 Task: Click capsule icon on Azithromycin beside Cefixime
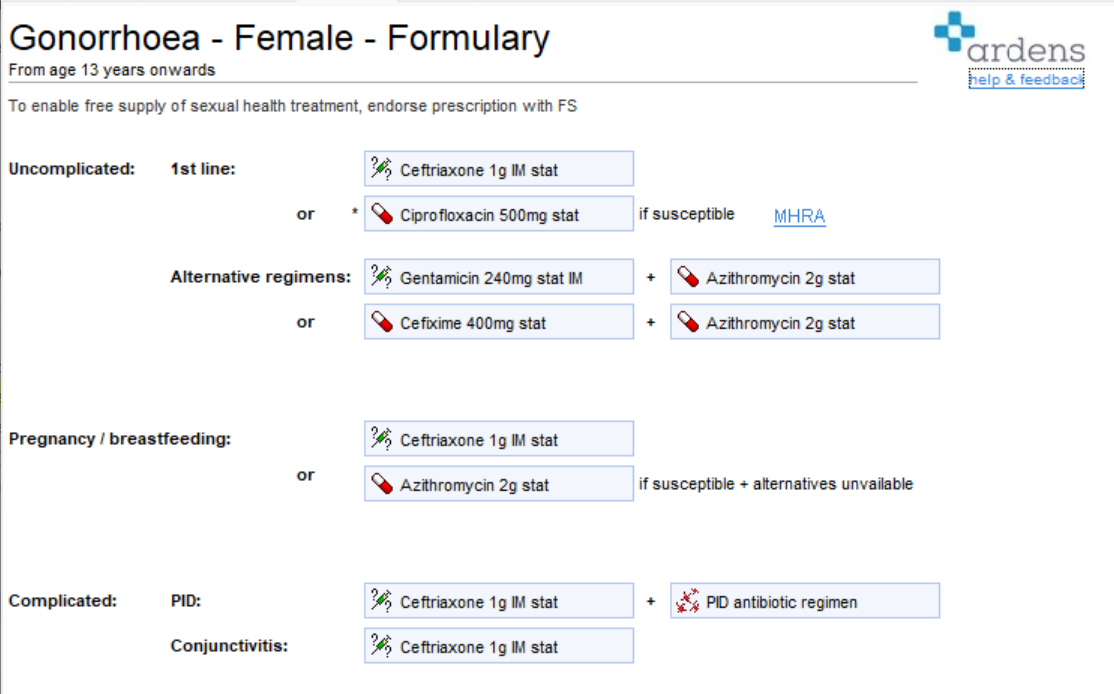pyautogui.click(x=688, y=322)
